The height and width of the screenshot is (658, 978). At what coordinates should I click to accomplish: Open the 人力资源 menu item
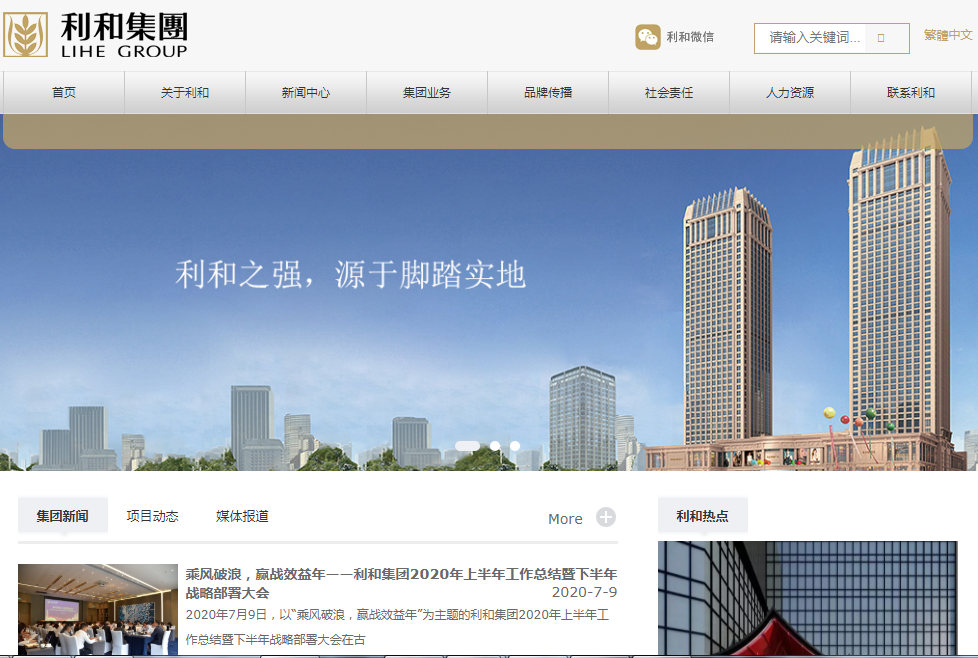[x=790, y=92]
